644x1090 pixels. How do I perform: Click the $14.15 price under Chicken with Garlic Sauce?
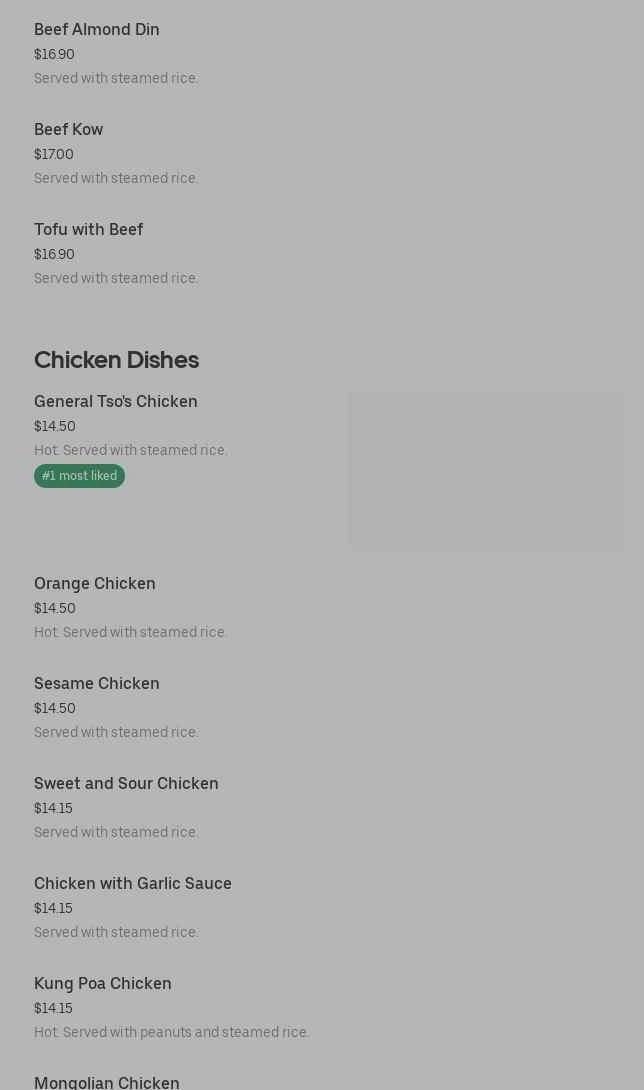53,909
